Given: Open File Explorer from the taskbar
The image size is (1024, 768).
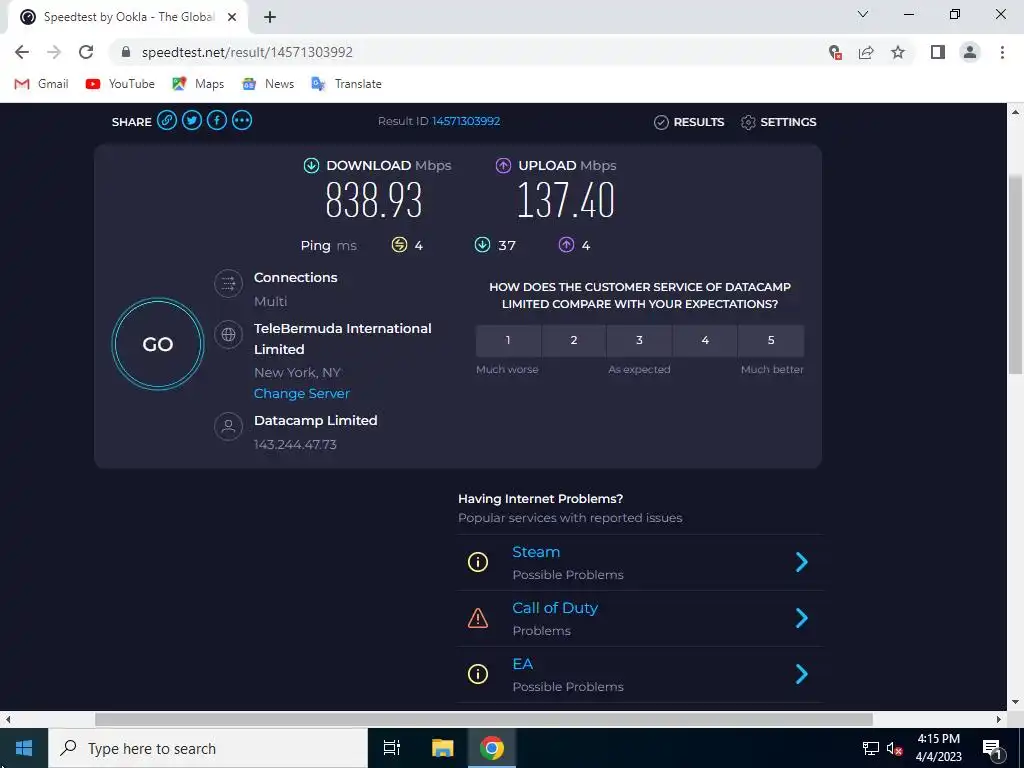Looking at the screenshot, I should pos(442,748).
